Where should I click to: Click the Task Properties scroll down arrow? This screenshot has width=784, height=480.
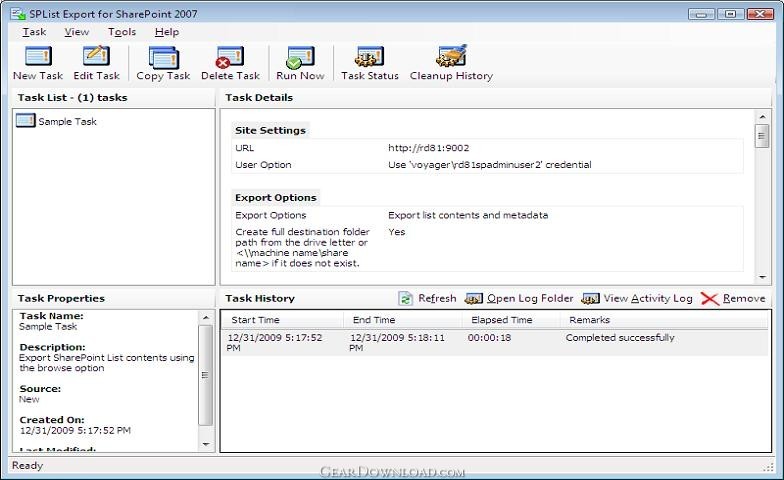click(206, 444)
